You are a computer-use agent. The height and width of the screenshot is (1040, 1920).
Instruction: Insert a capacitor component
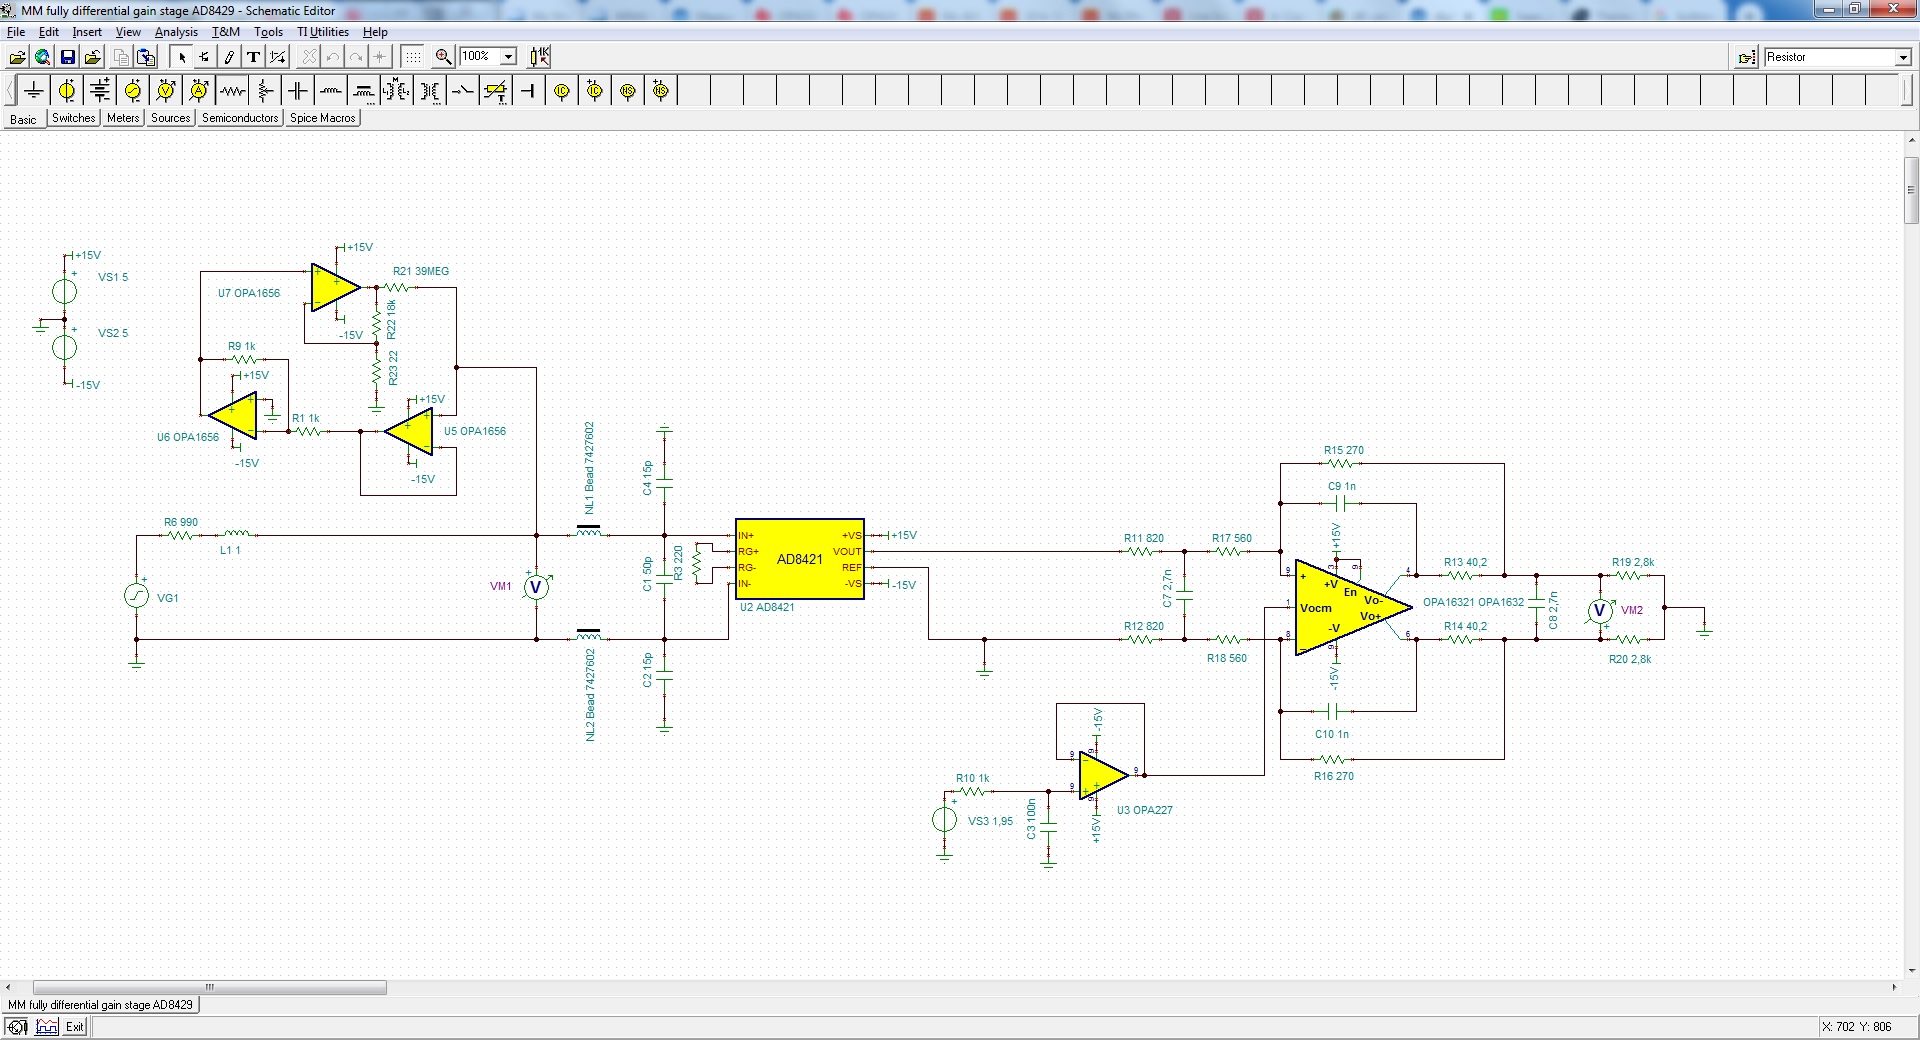(x=298, y=91)
